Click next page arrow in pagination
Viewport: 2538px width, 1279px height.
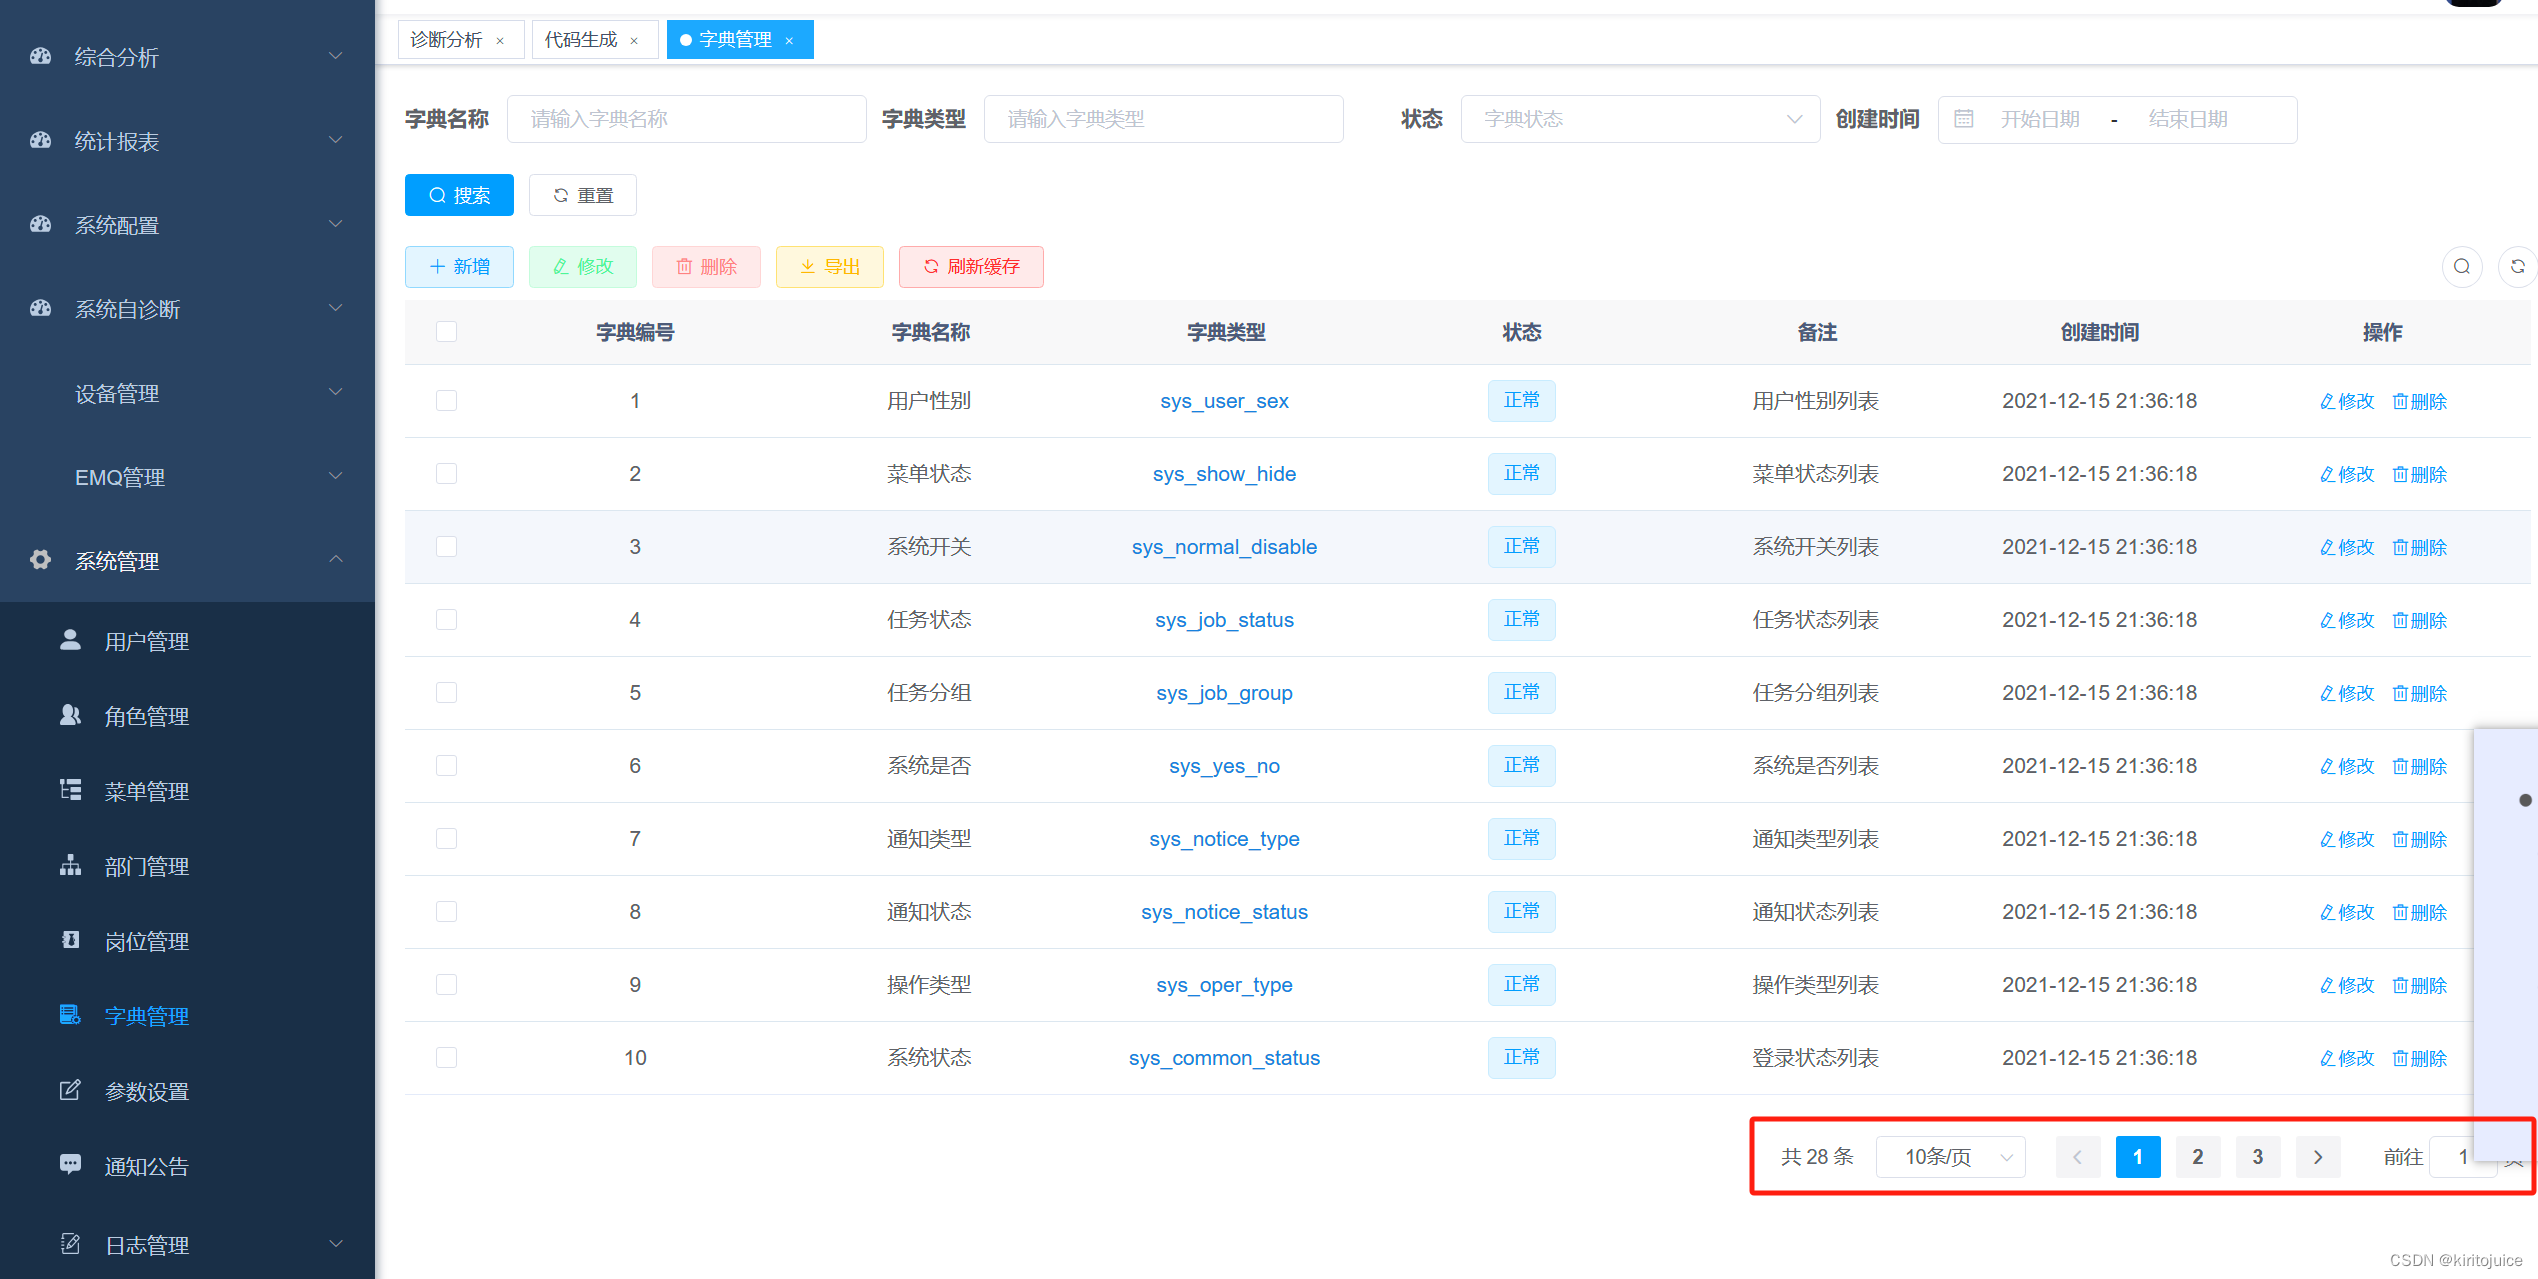(2318, 1157)
